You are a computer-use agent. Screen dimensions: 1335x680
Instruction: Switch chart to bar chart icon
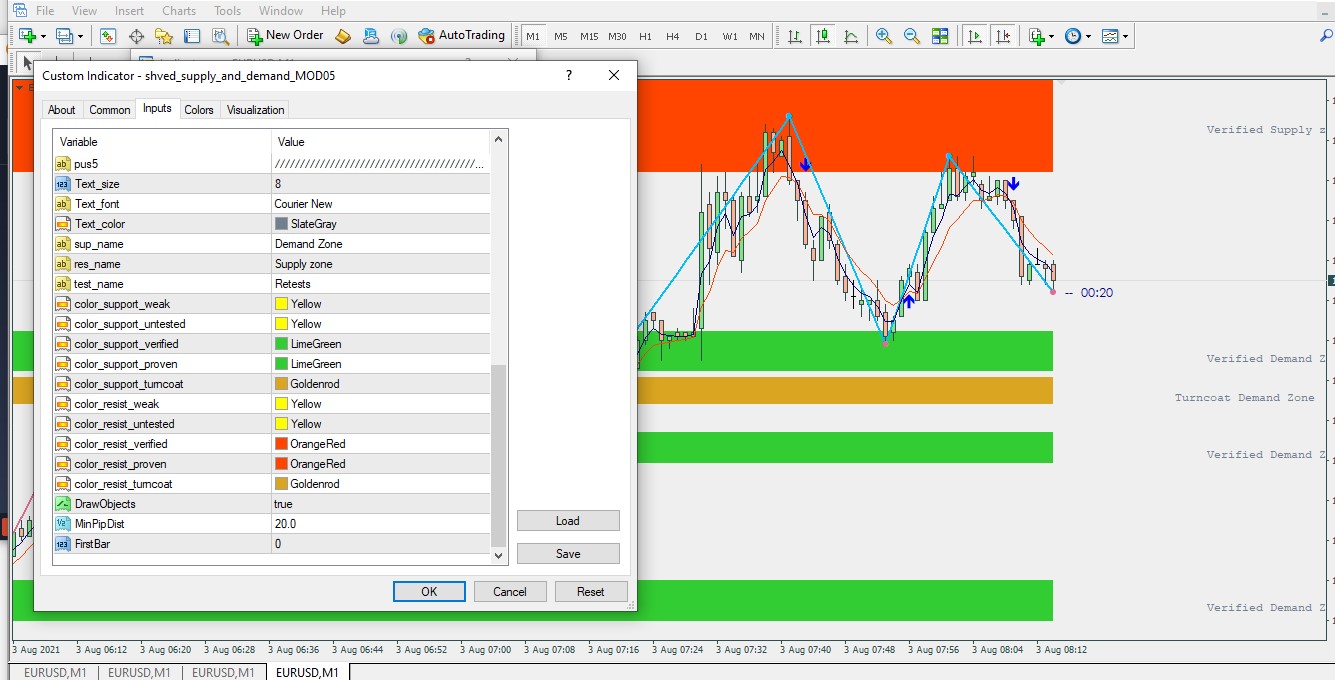795,36
